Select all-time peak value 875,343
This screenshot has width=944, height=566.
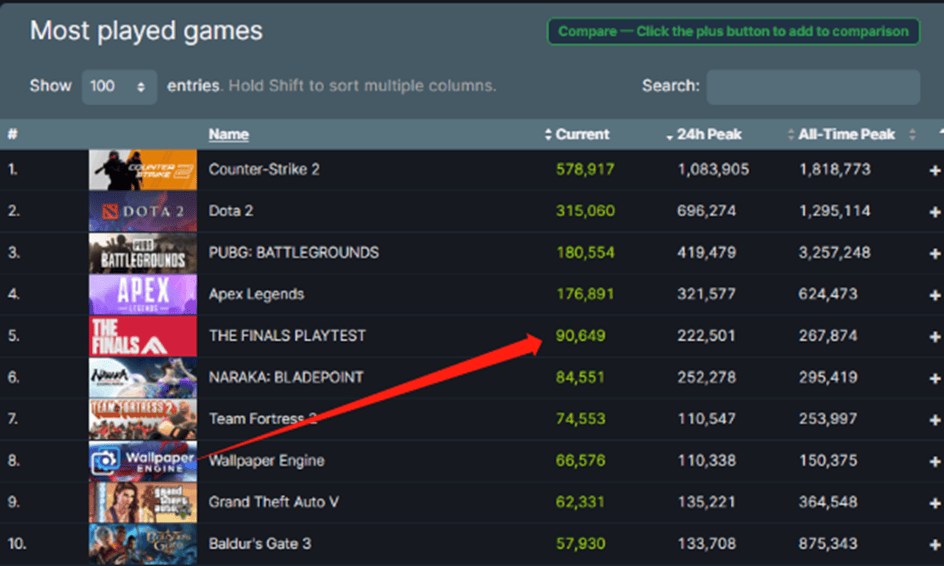[x=828, y=543]
